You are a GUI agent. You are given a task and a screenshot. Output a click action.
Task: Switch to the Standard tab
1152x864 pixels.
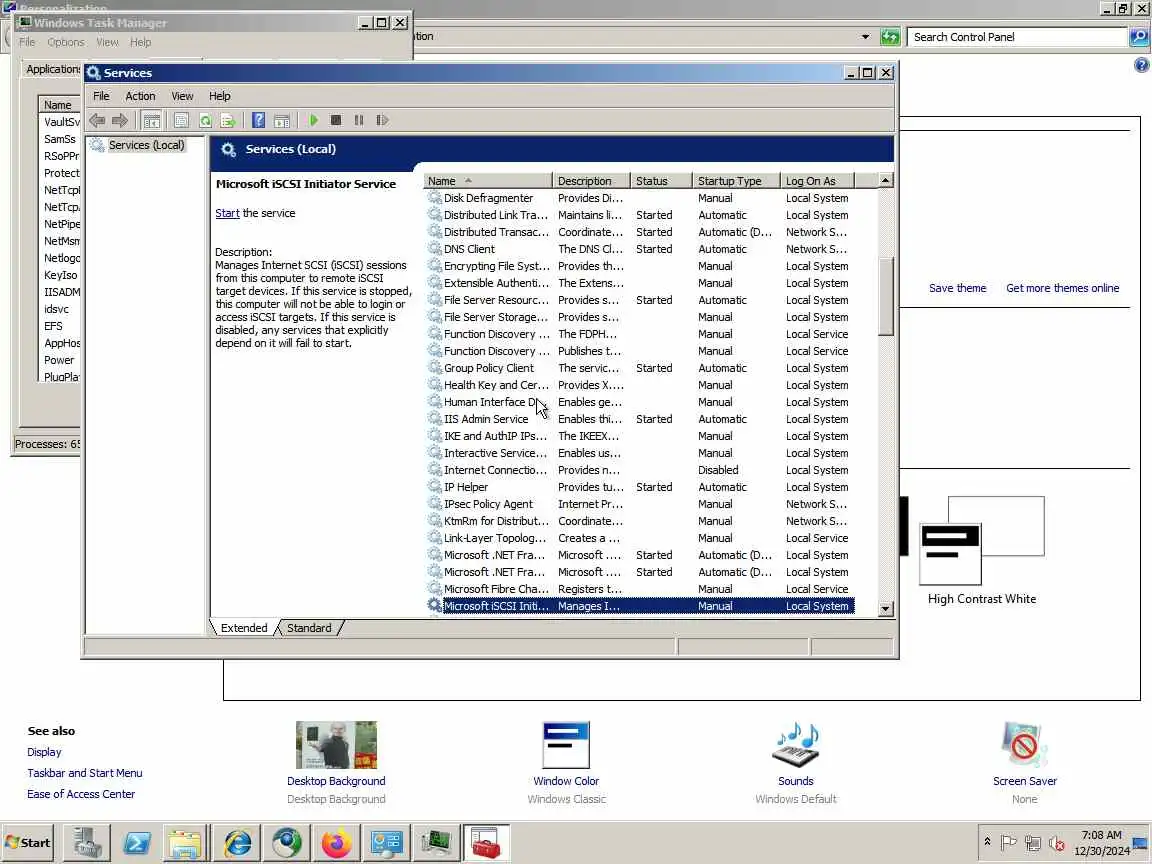(x=309, y=628)
